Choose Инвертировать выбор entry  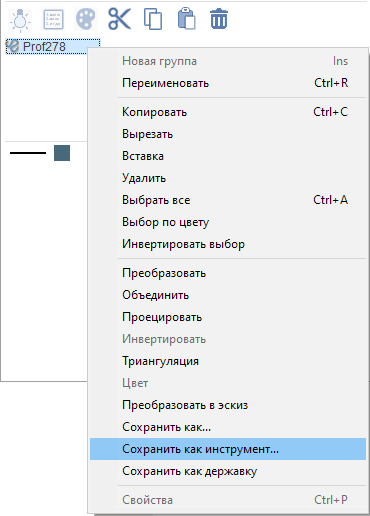pos(228,244)
